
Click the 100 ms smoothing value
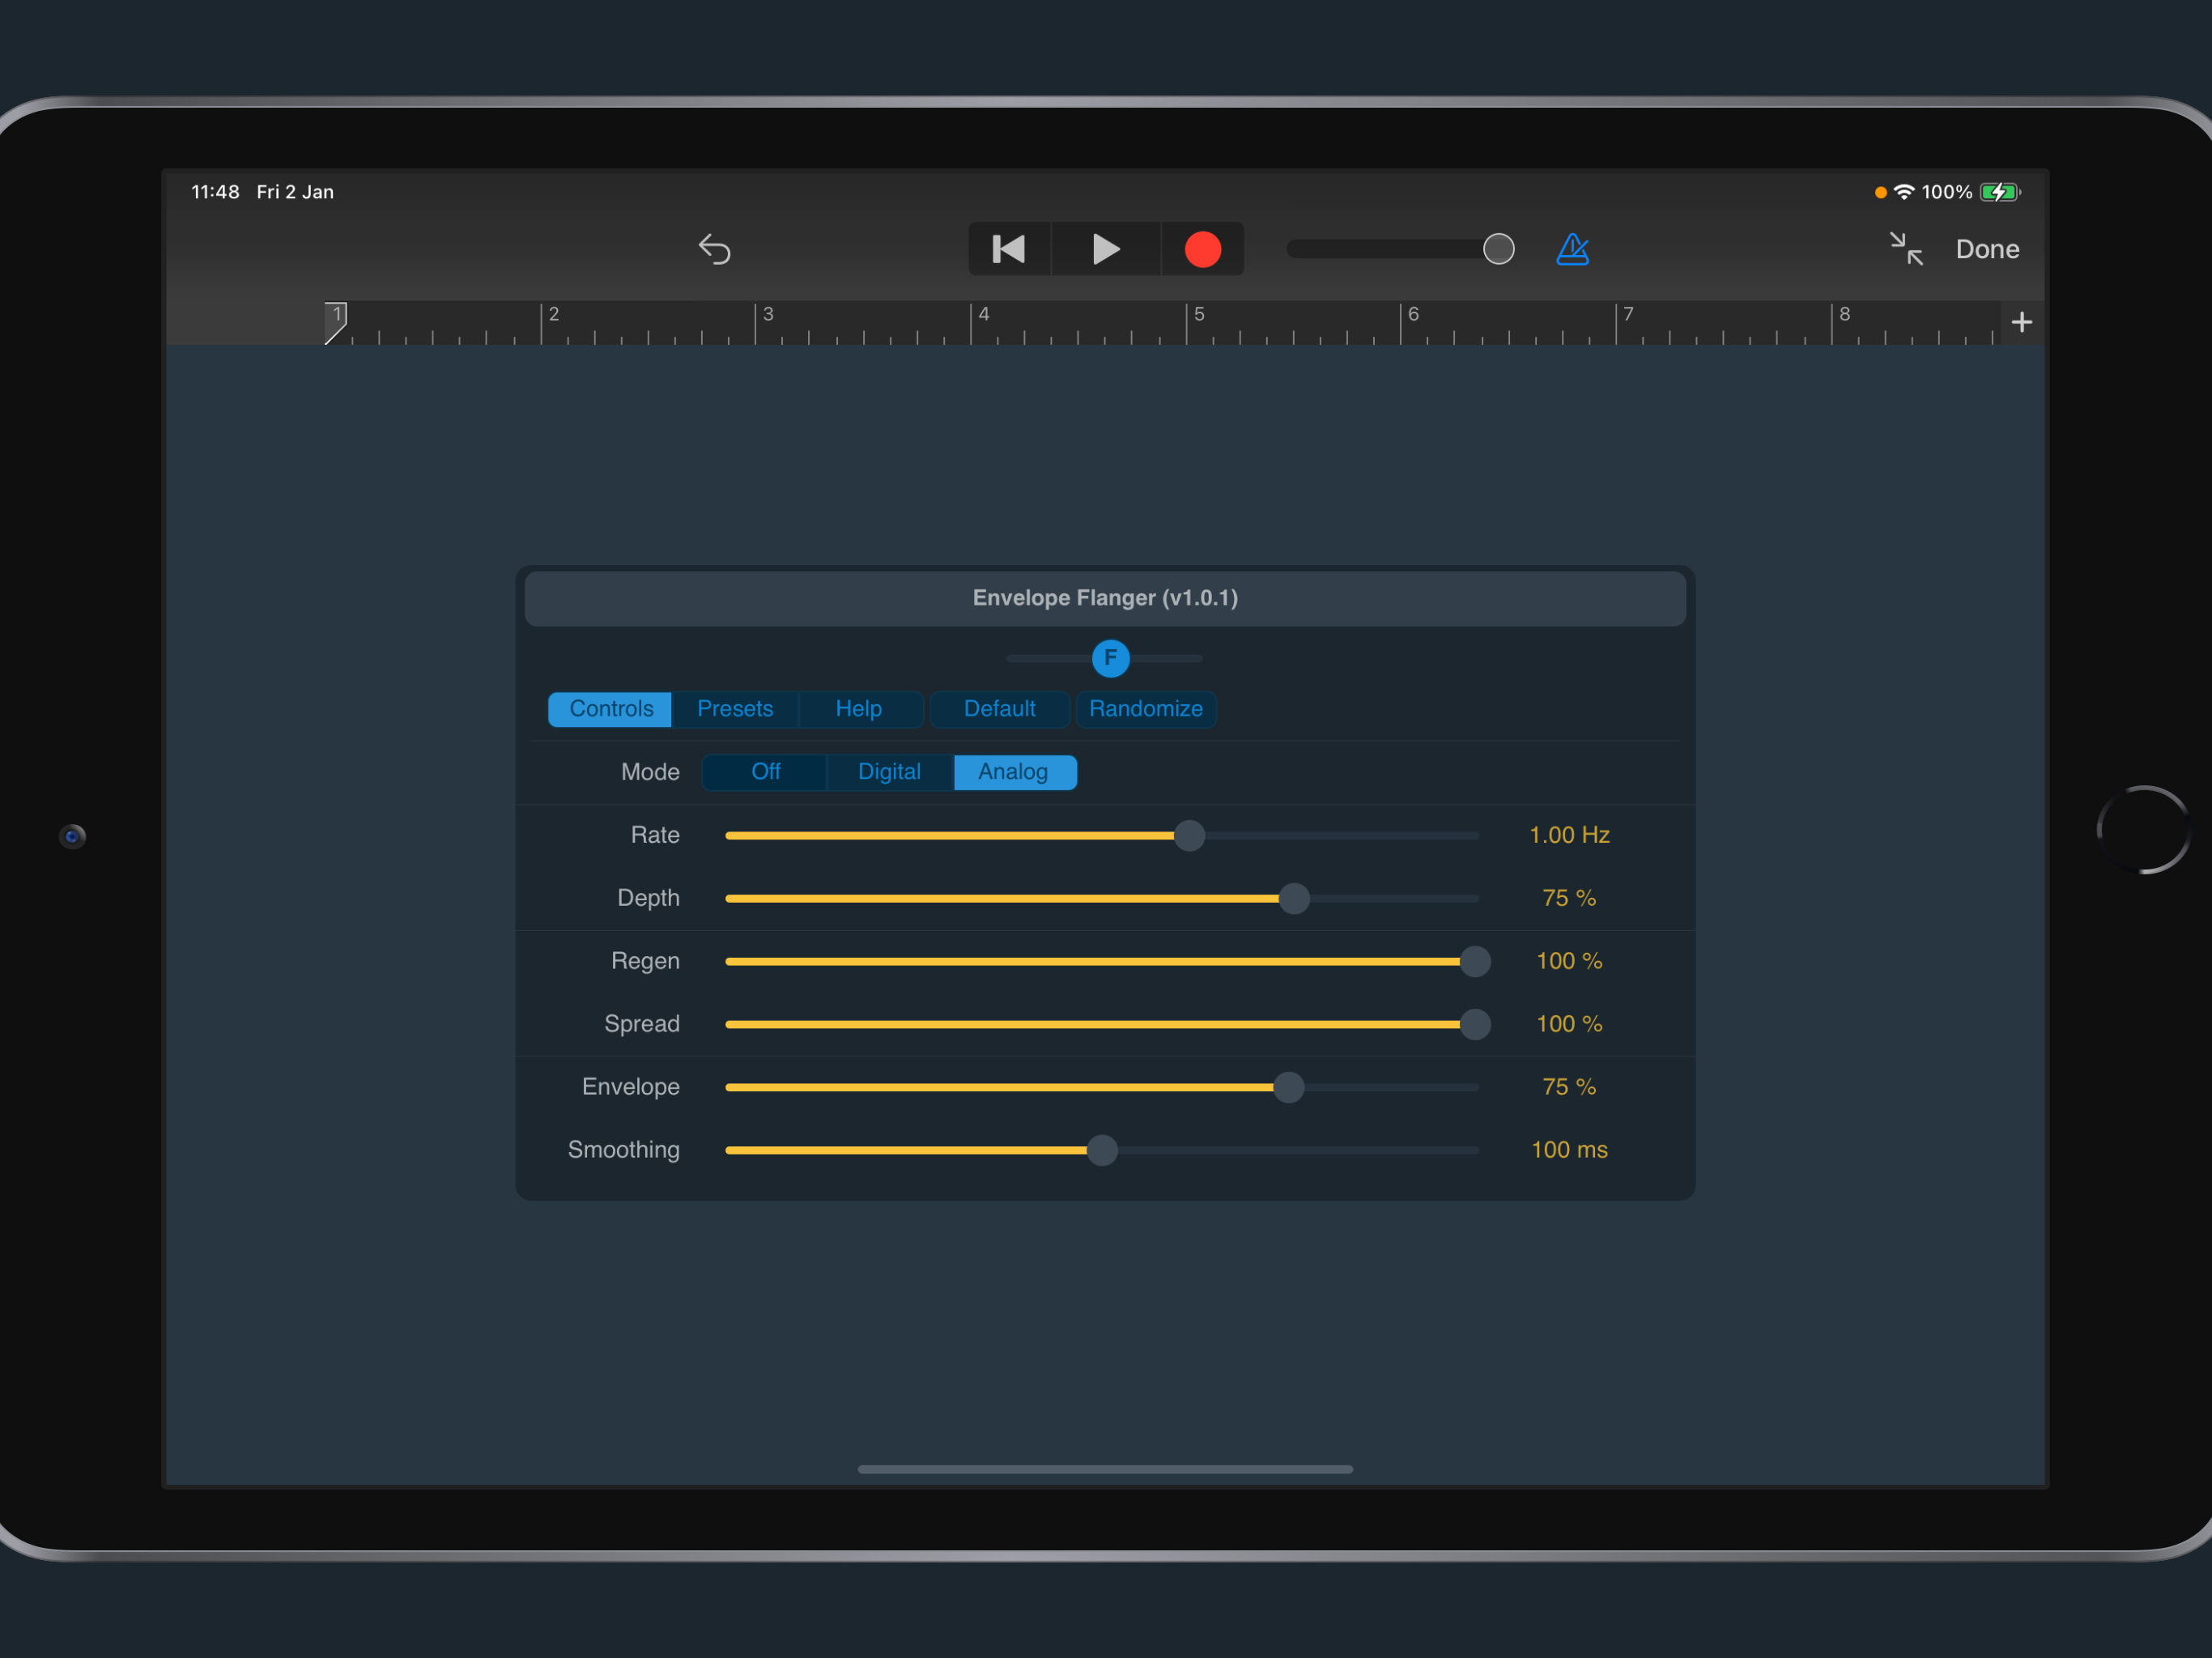[x=1569, y=1150]
